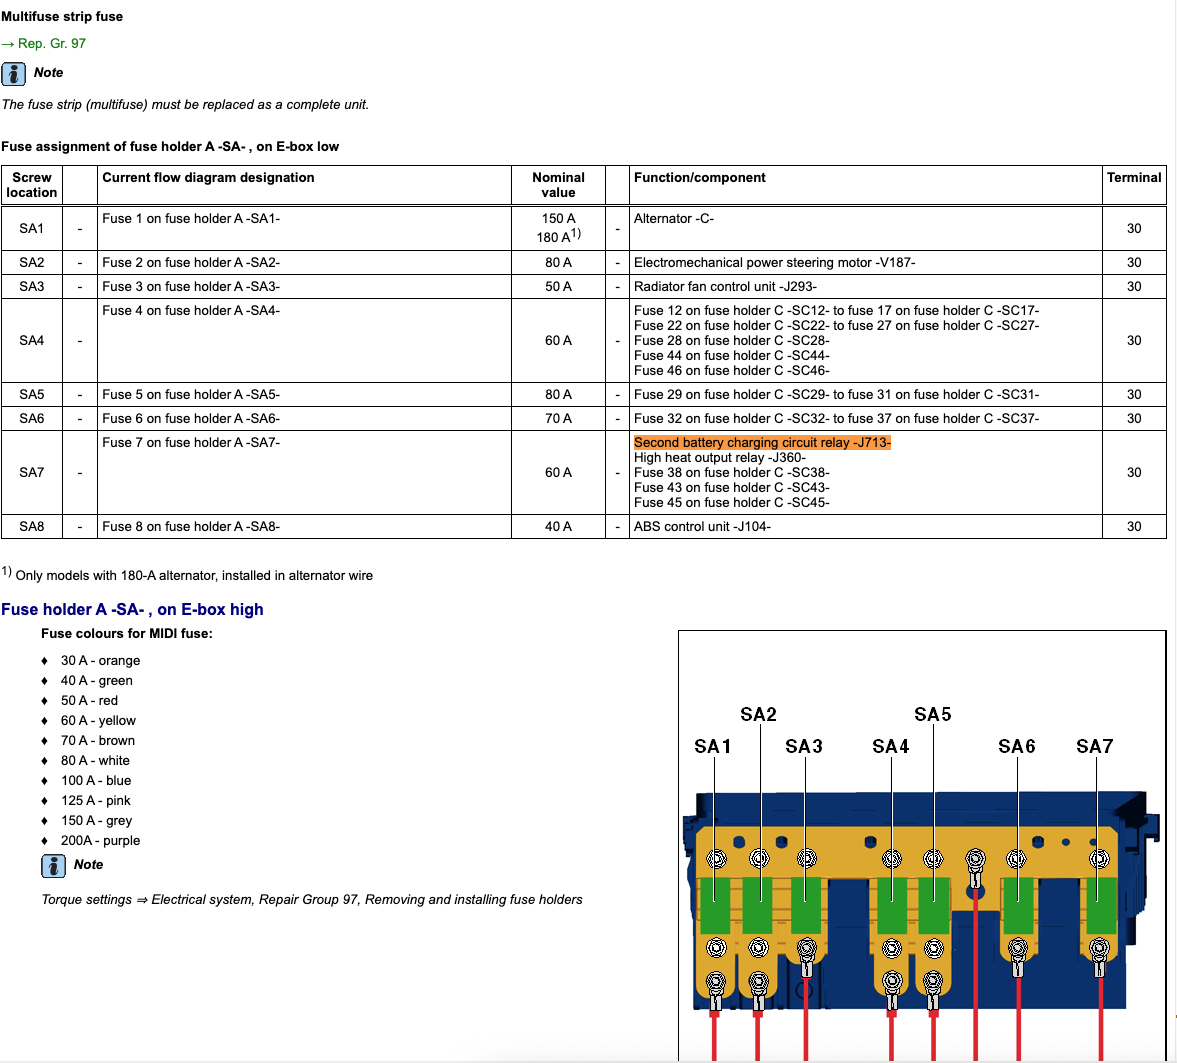Click the highlighted Second battery charging circuit relay text
Screen dimensions: 1177x1063
point(761,442)
